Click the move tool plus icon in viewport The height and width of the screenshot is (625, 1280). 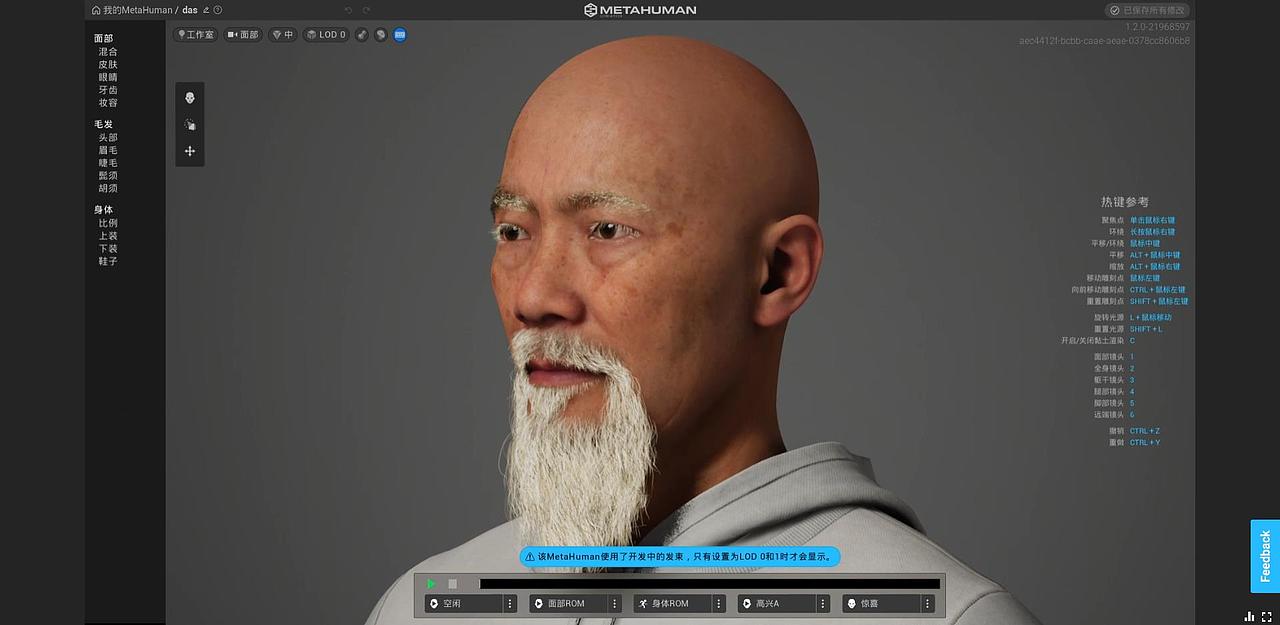pyautogui.click(x=190, y=151)
